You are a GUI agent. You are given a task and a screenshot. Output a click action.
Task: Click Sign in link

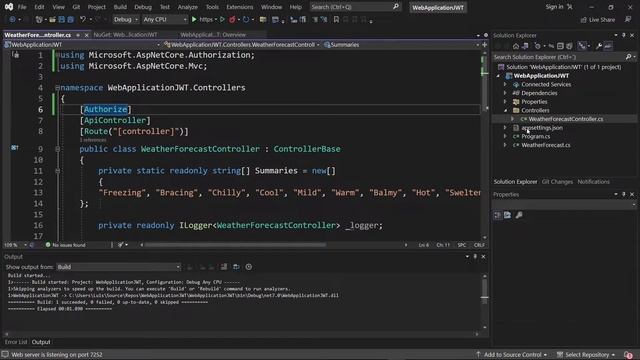[x=554, y=7]
